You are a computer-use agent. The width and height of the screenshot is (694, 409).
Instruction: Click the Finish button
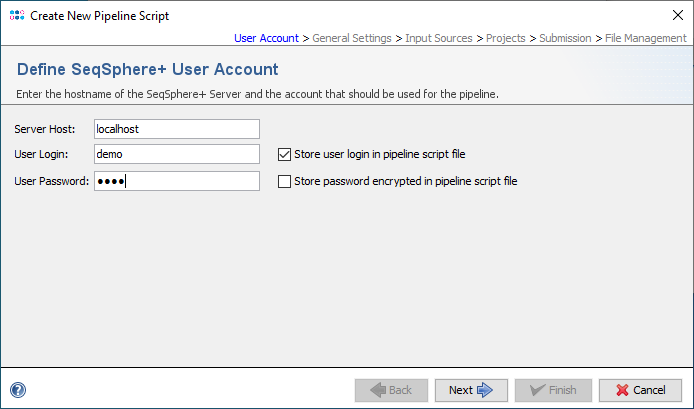553,390
